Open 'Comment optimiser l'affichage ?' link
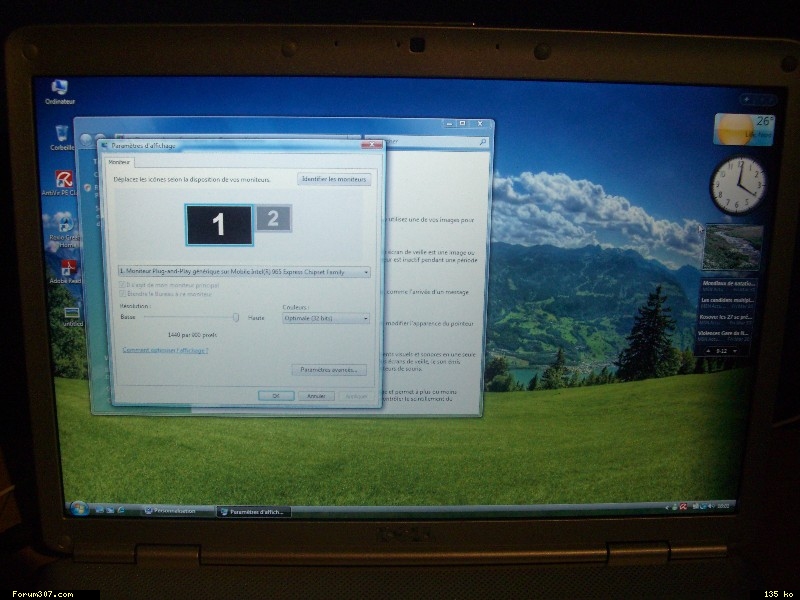Viewport: 800px width, 600px height. tap(164, 350)
